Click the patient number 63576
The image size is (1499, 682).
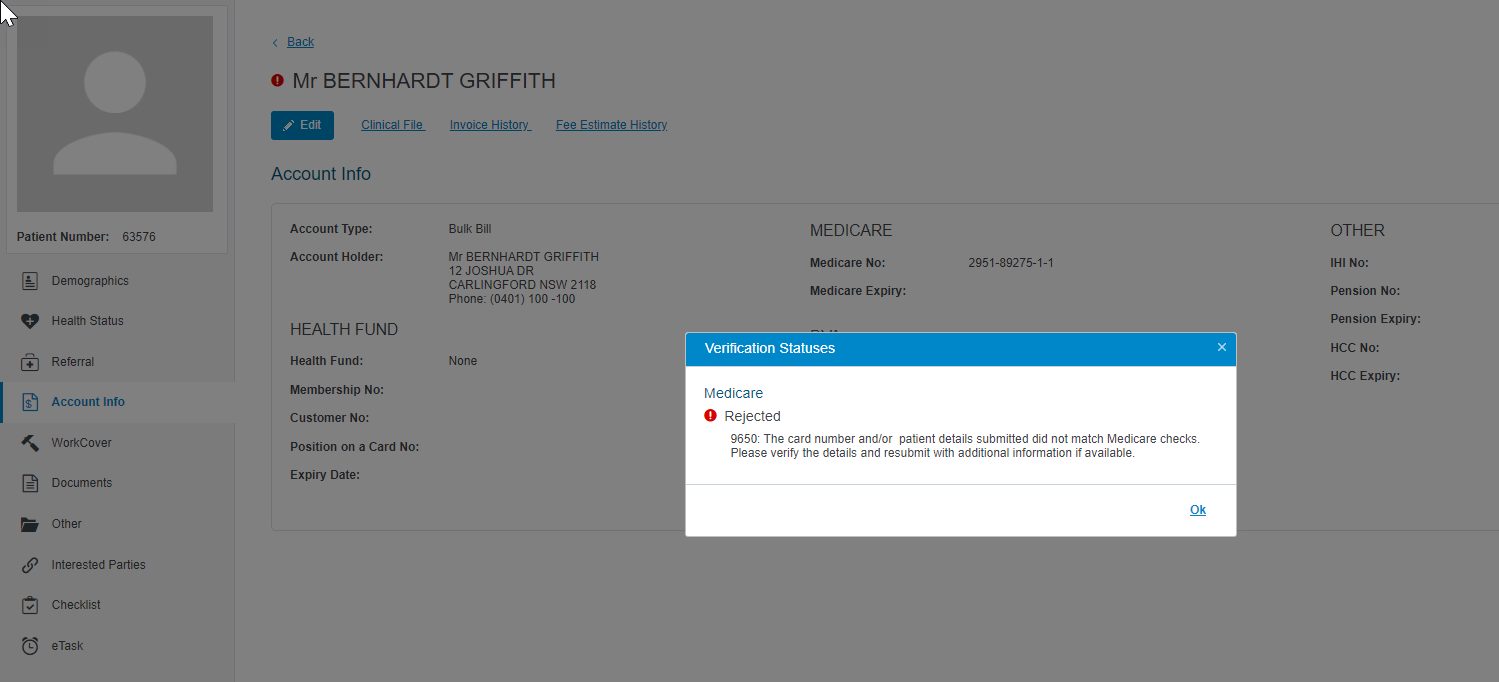(139, 237)
